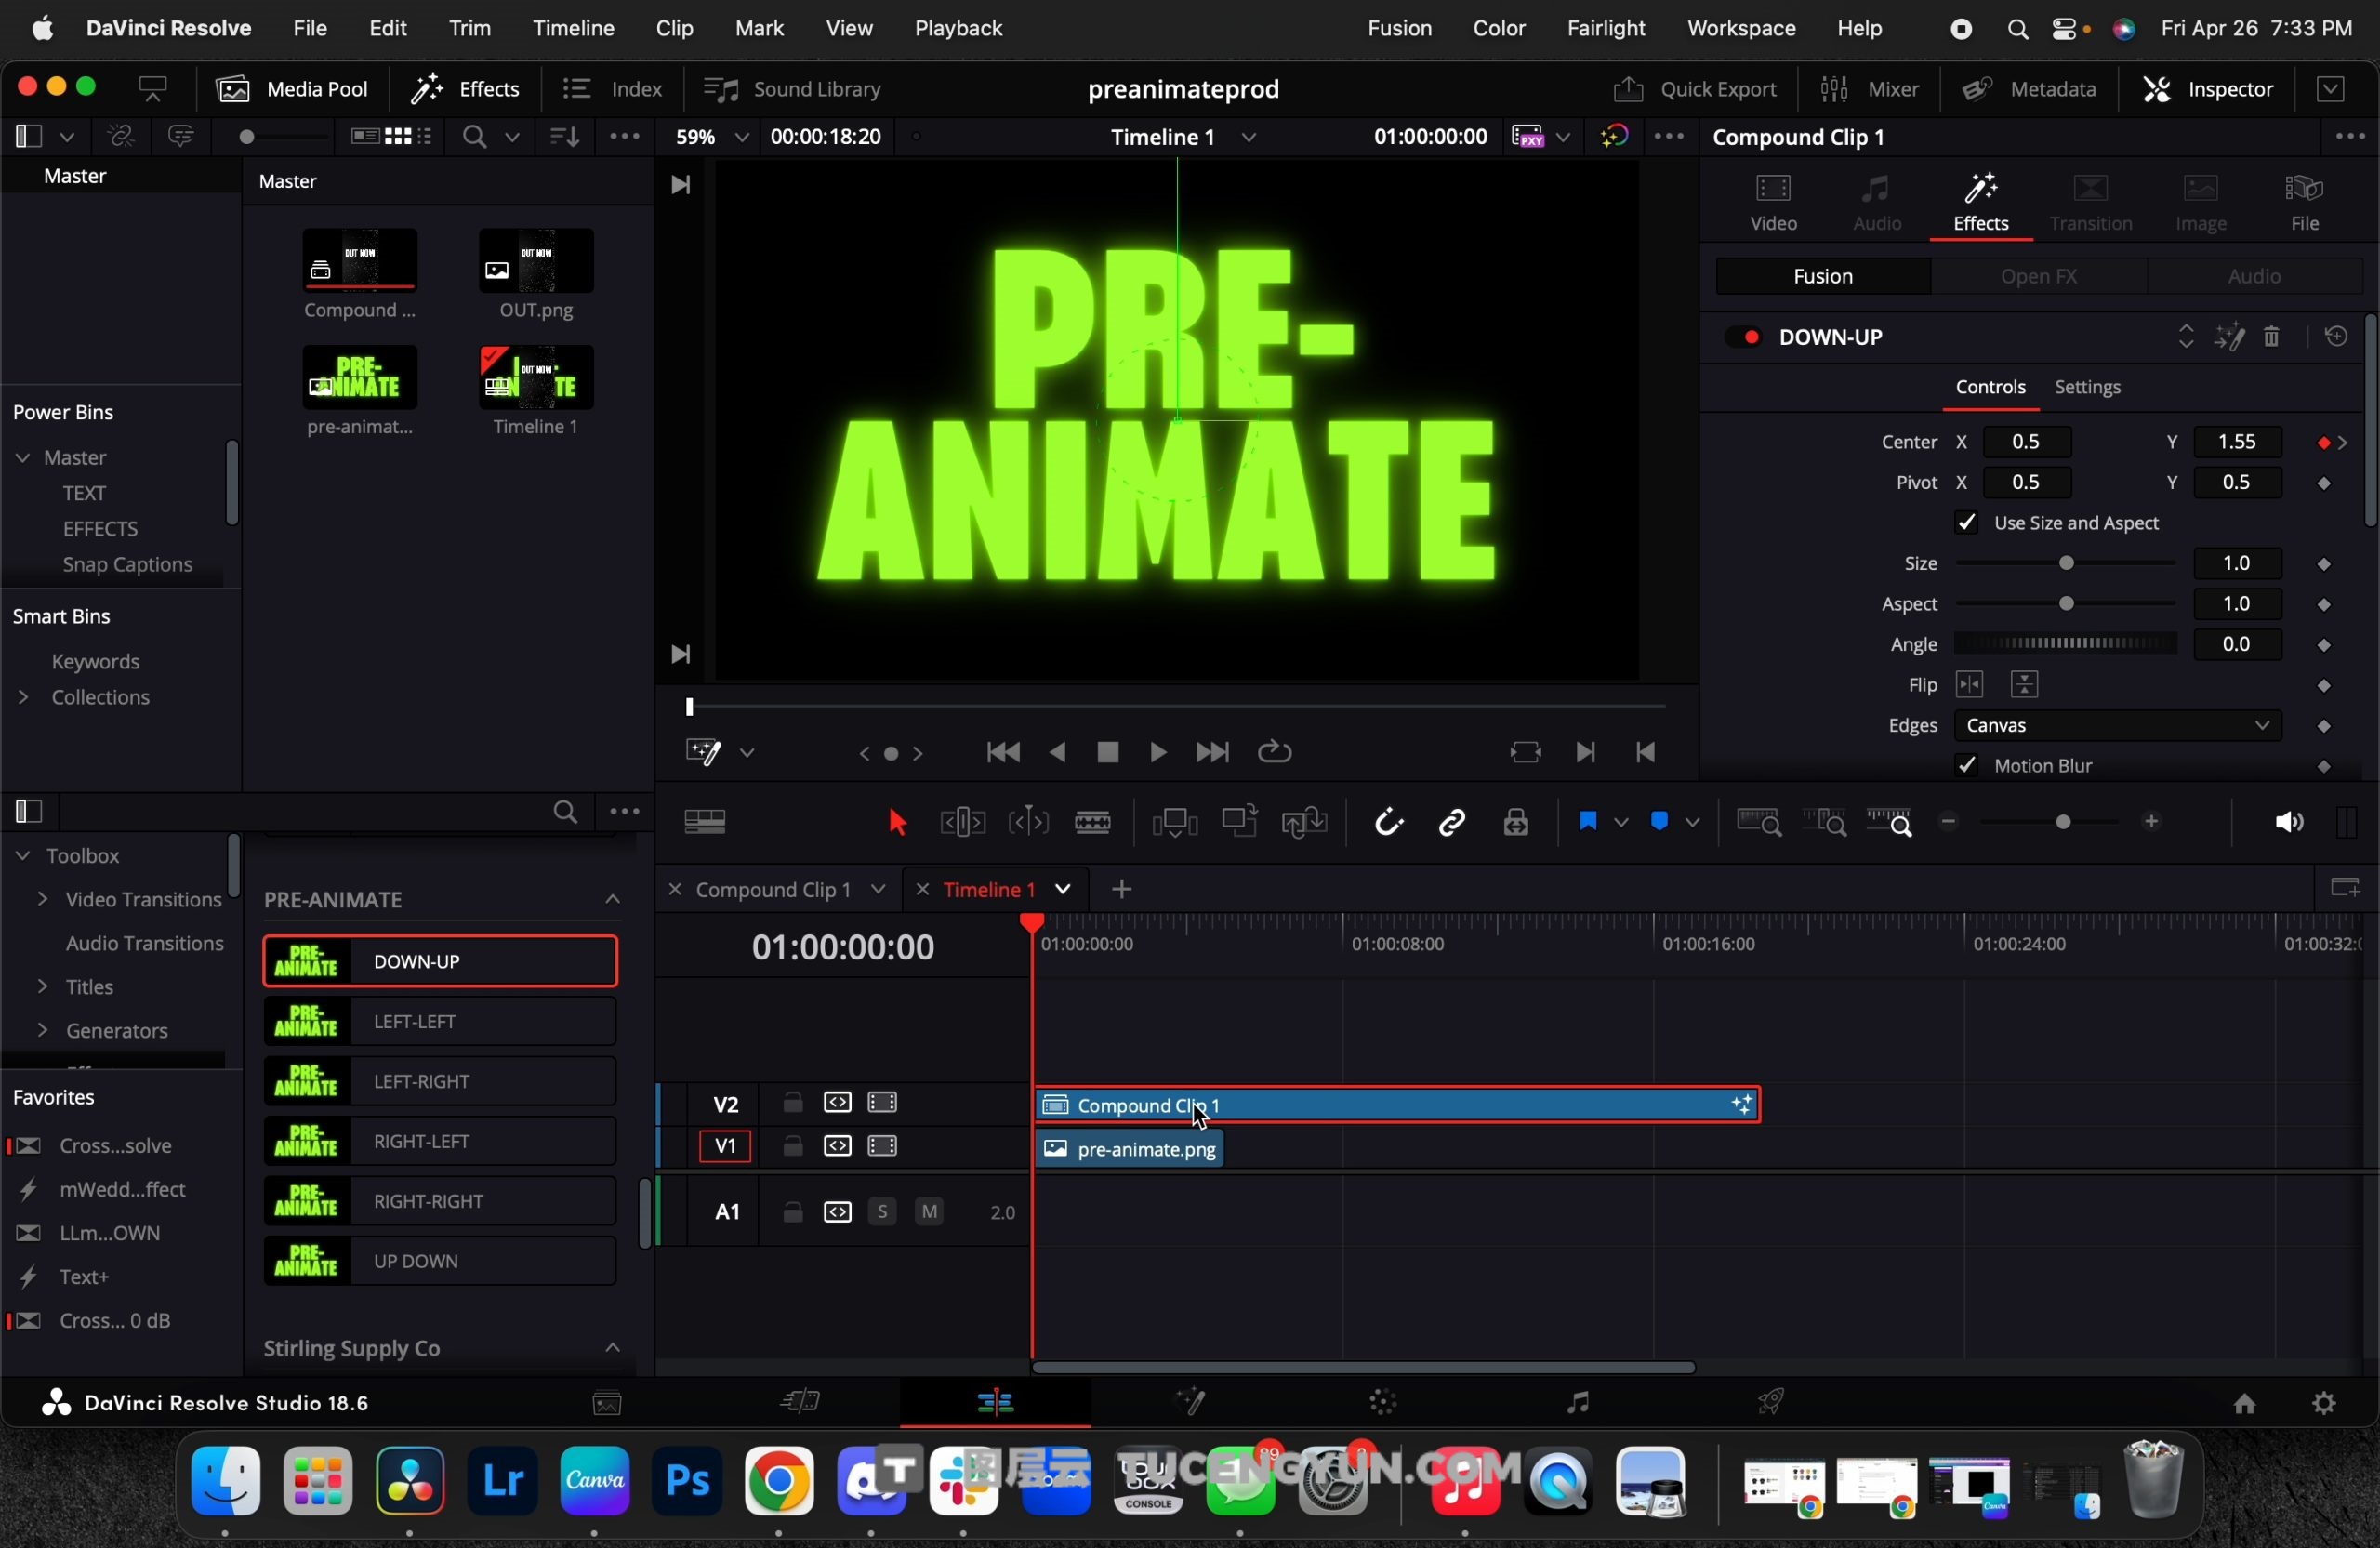Disable the Motion Blur checkbox
The image size is (2380, 1548).
pos(1967,766)
